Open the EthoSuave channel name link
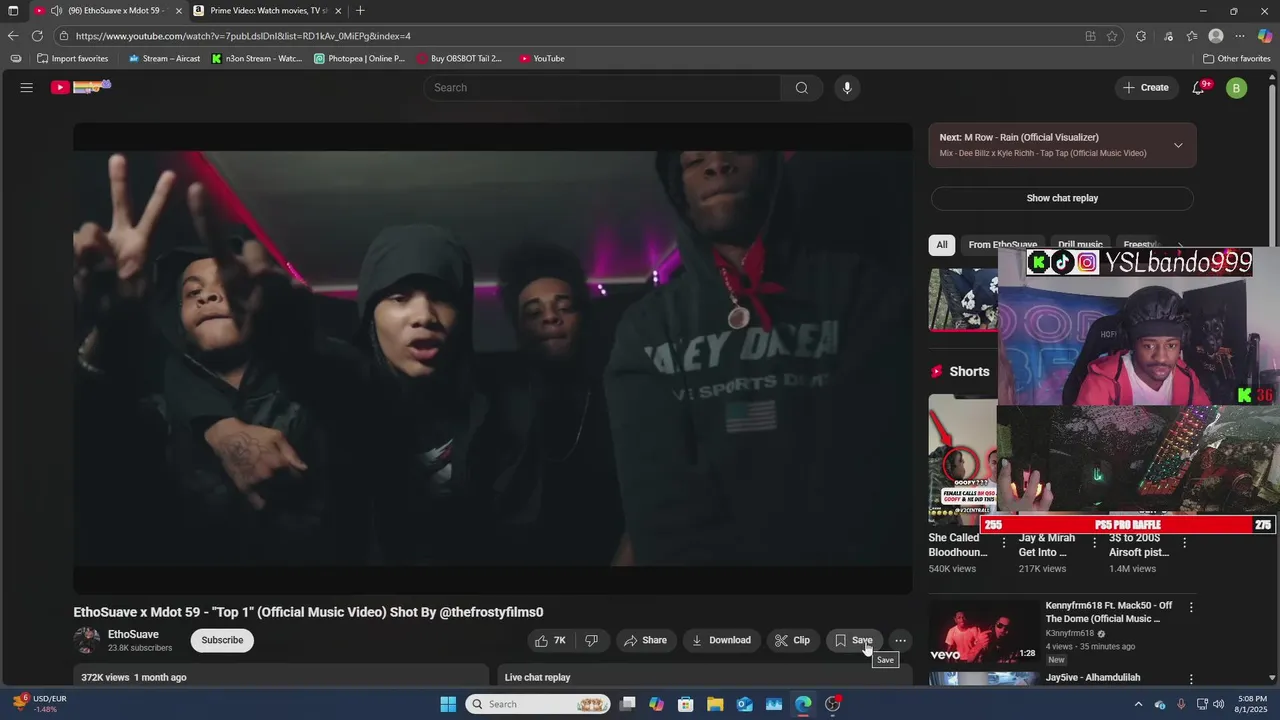 [x=133, y=634]
